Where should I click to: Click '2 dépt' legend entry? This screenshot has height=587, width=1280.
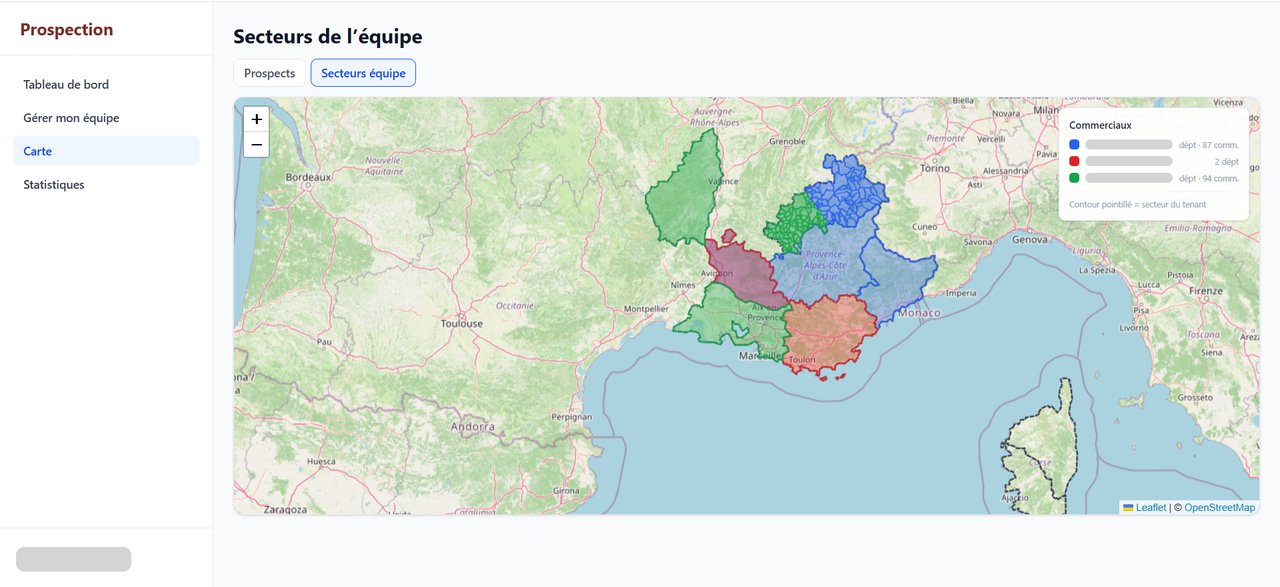coord(1226,161)
